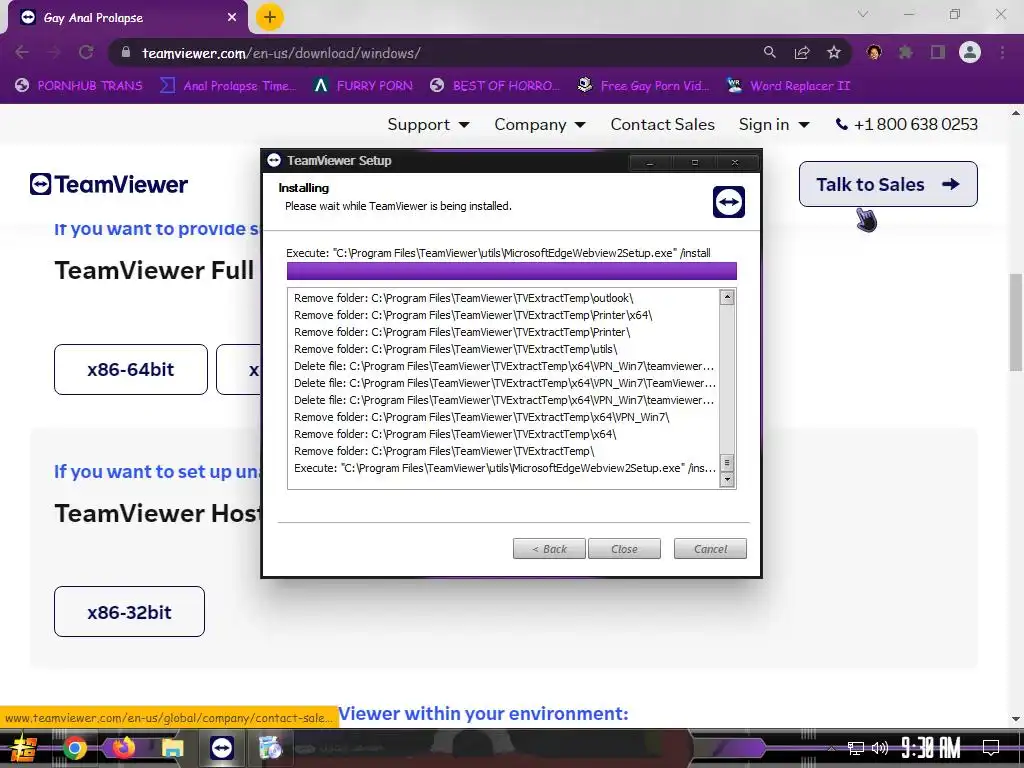Select log row 'Remove folder: ...Printer\x64\'
Screen dimensions: 1024x768
[473, 315]
